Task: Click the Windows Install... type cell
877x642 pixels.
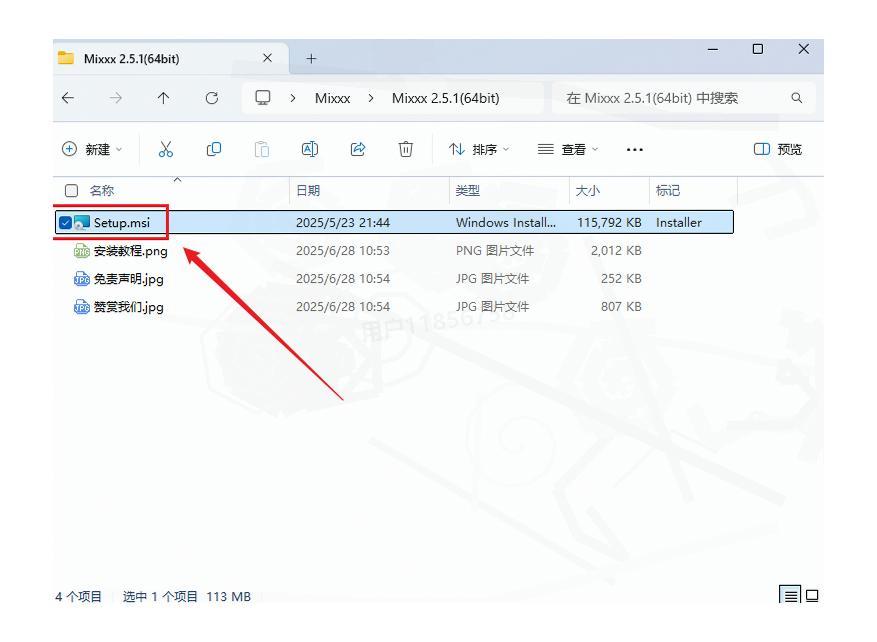Action: tap(506, 223)
